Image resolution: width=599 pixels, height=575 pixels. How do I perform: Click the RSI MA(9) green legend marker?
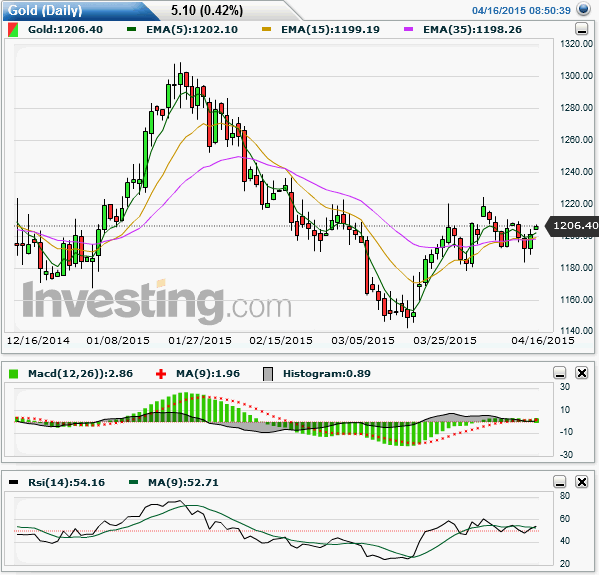point(133,482)
